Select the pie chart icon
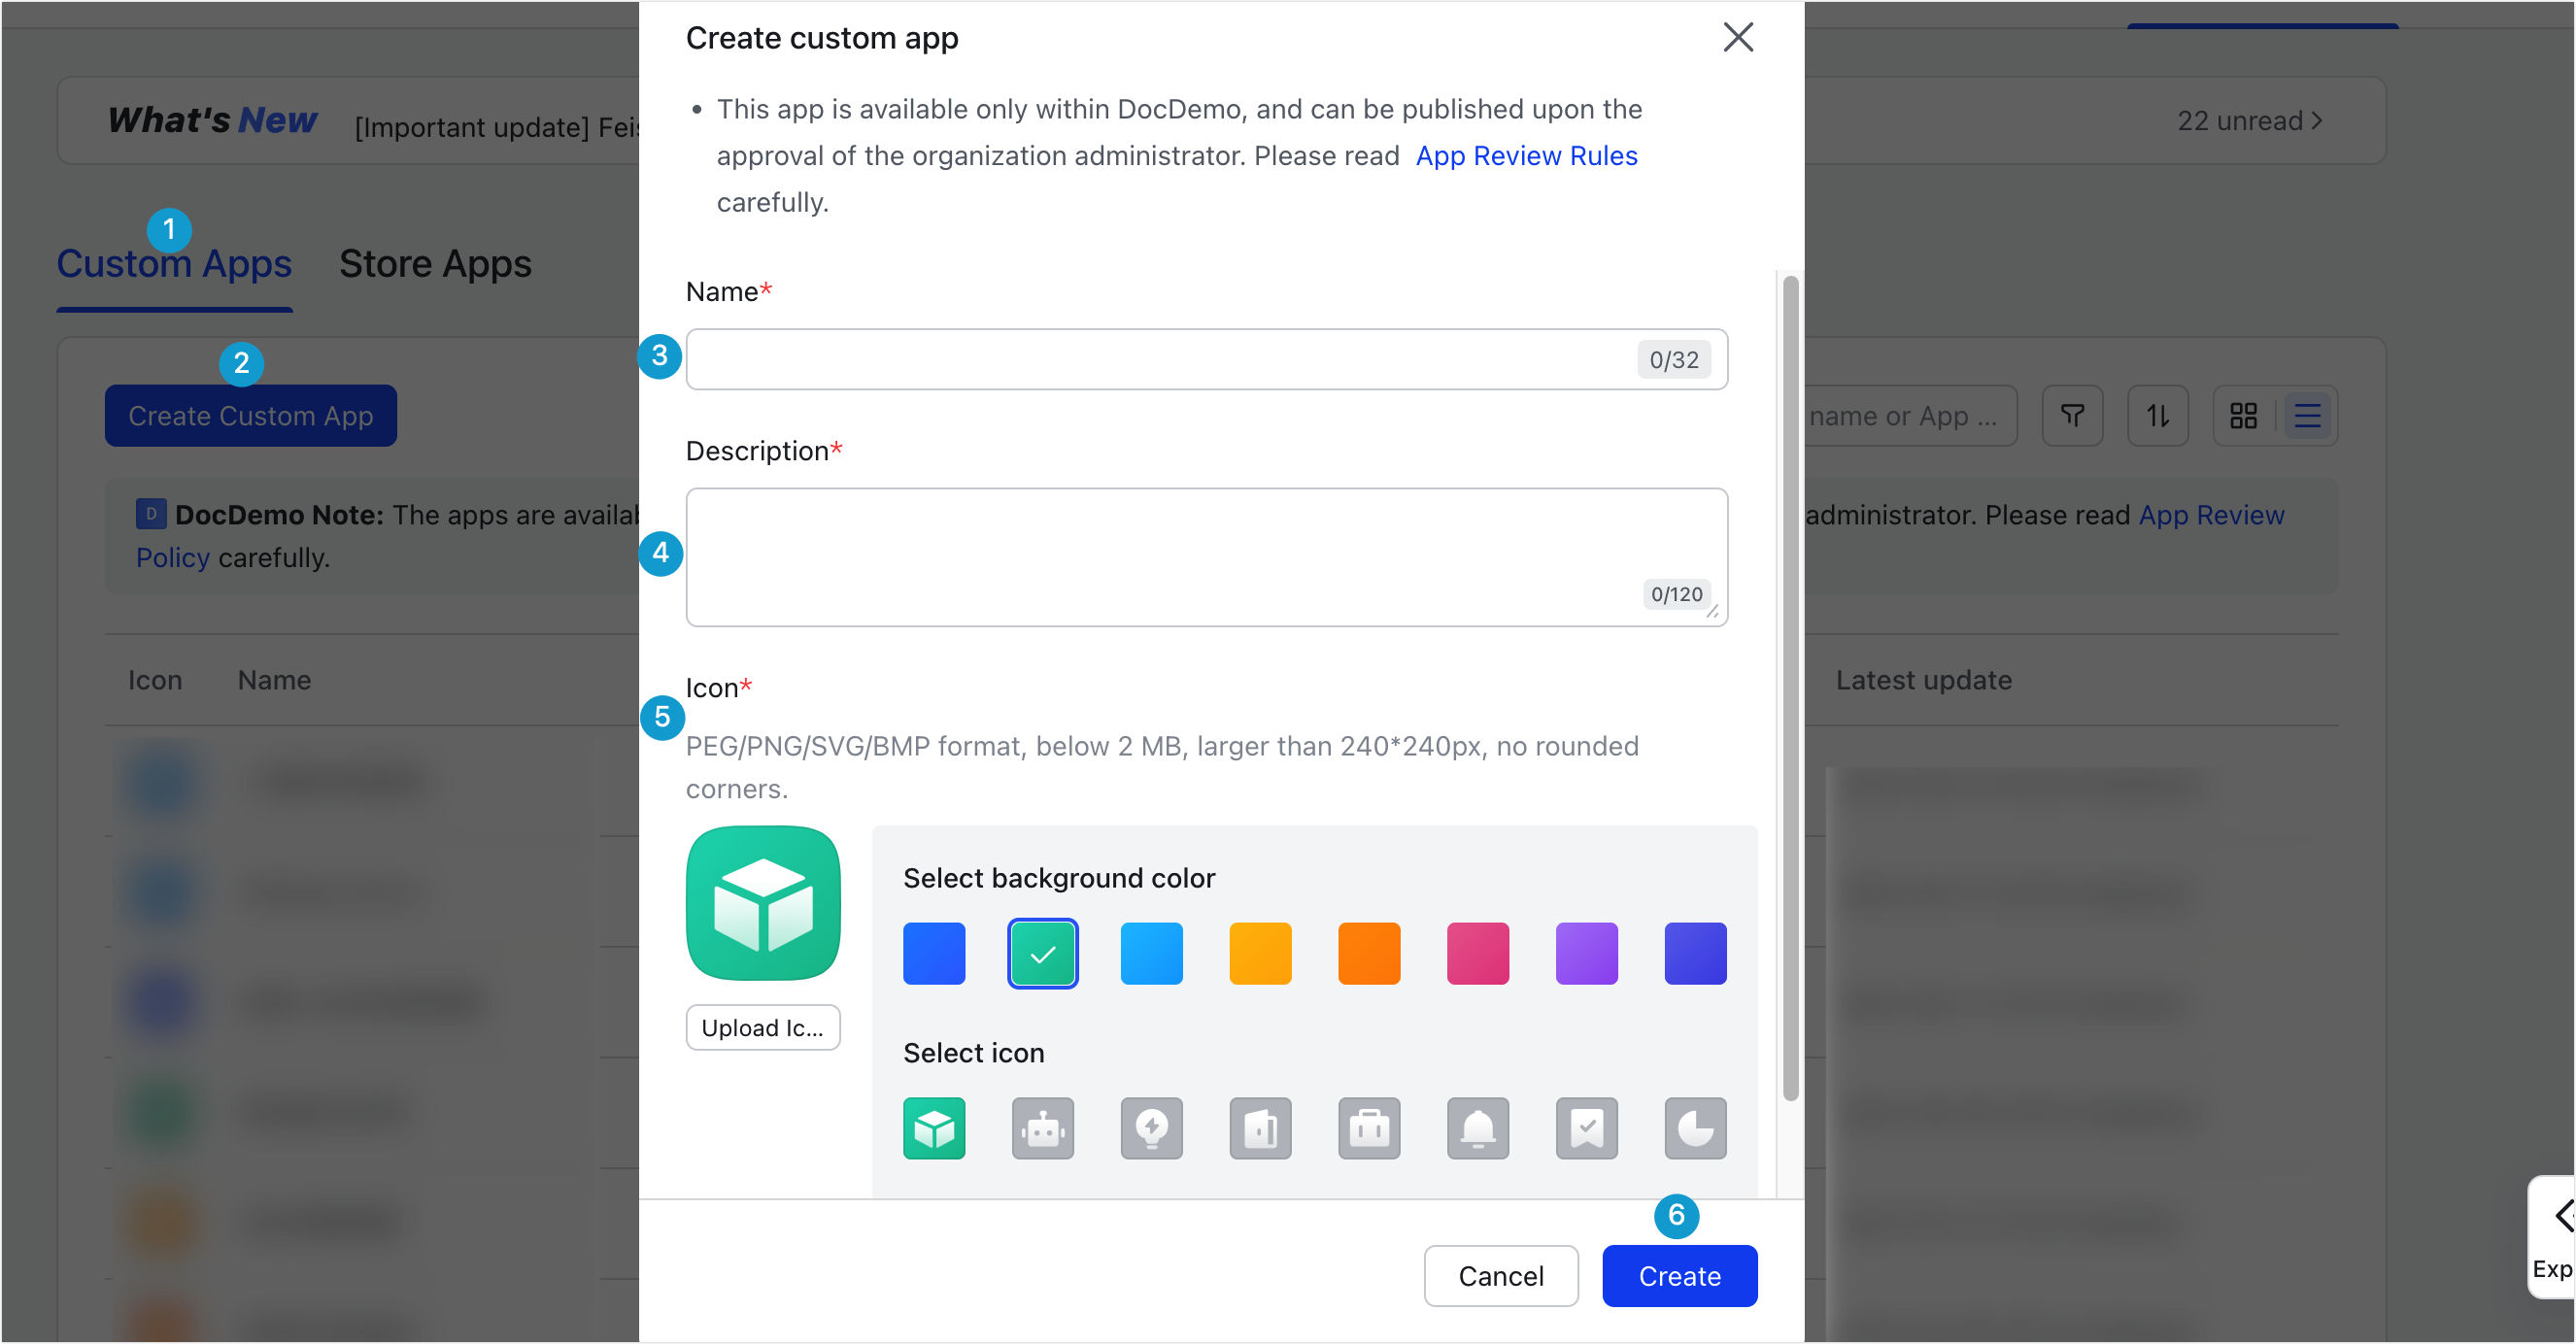Viewport: 2576px width, 1344px height. pyautogui.click(x=1695, y=1128)
